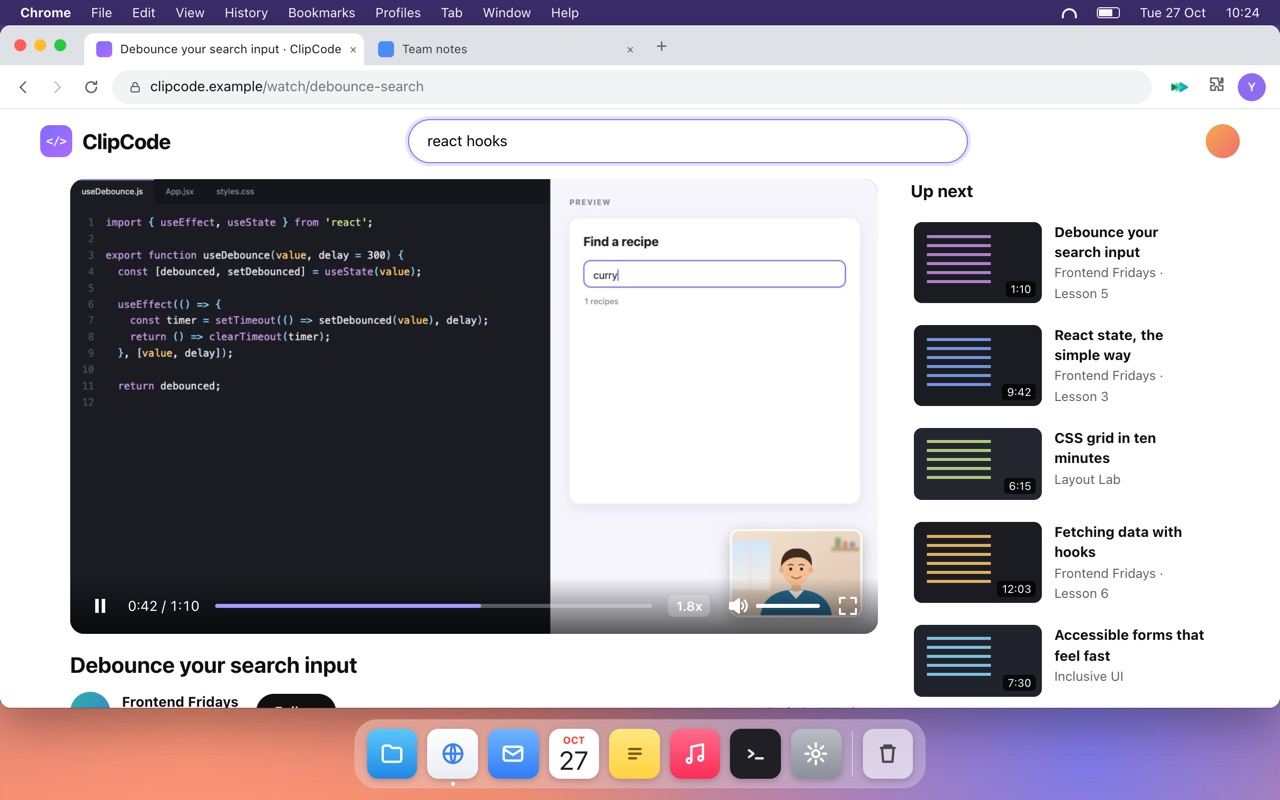Switch to the Team notes tab

(507, 48)
